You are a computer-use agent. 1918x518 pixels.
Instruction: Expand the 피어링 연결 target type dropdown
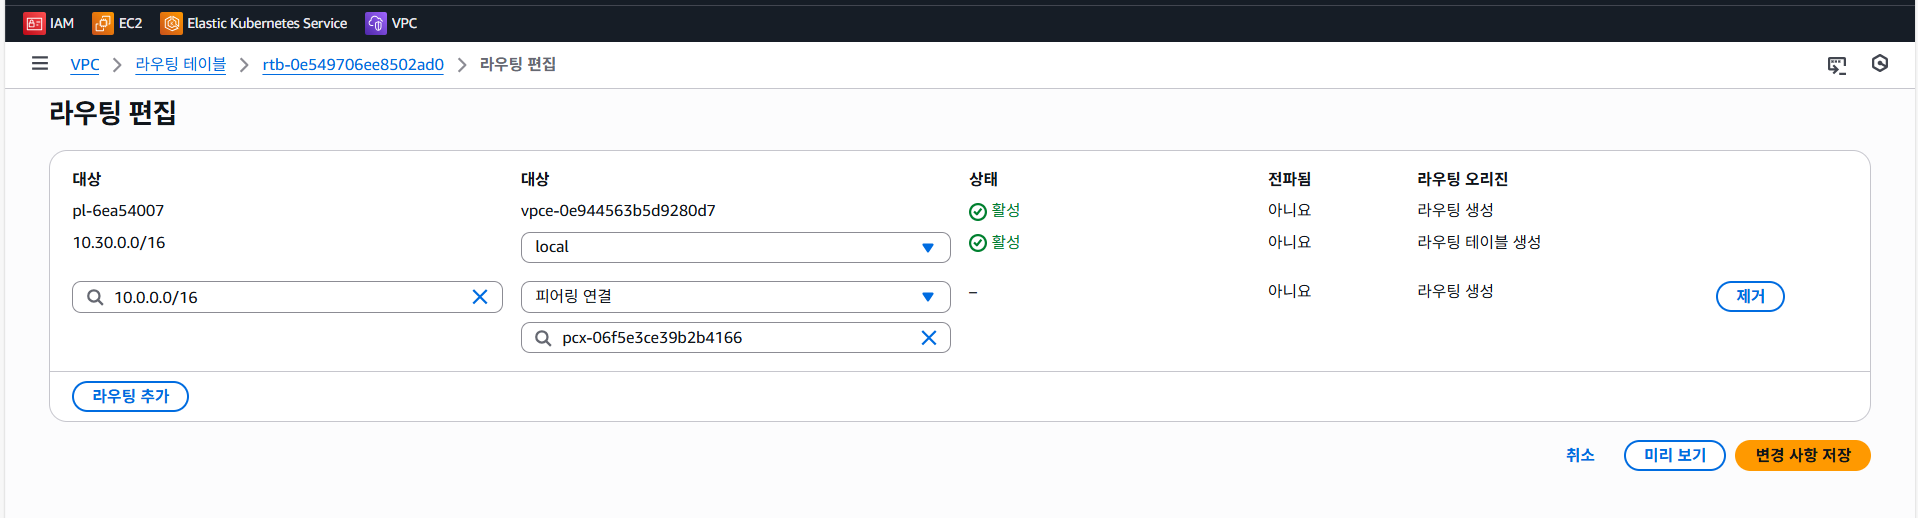click(x=735, y=296)
